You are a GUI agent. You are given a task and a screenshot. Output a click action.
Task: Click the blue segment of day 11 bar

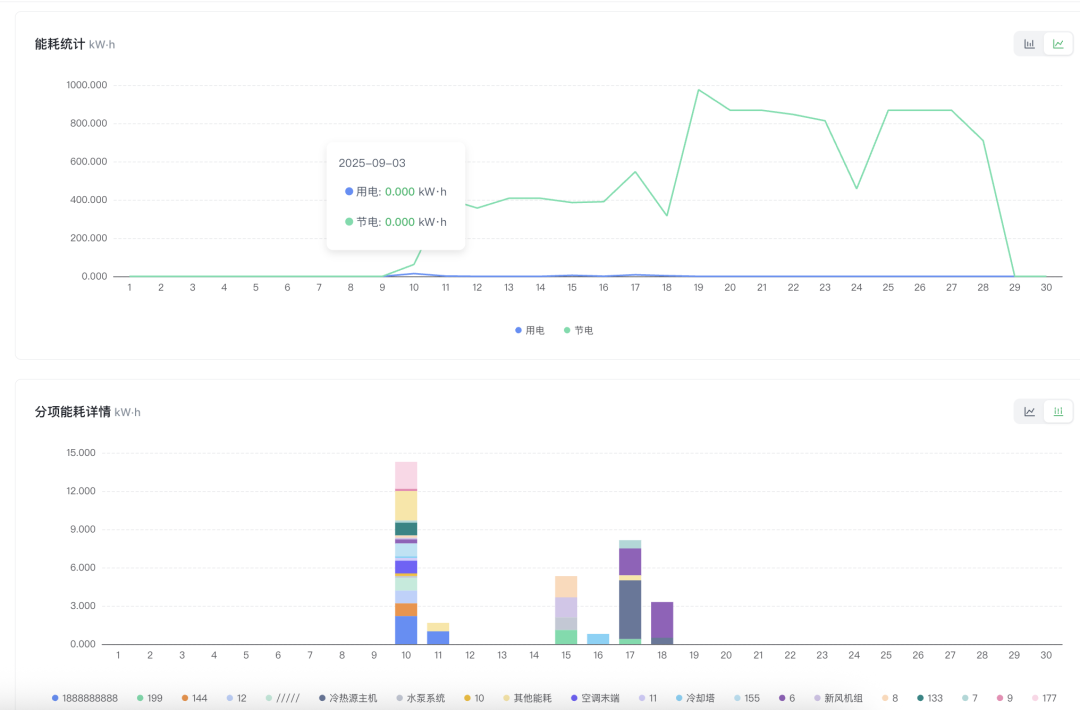438,638
